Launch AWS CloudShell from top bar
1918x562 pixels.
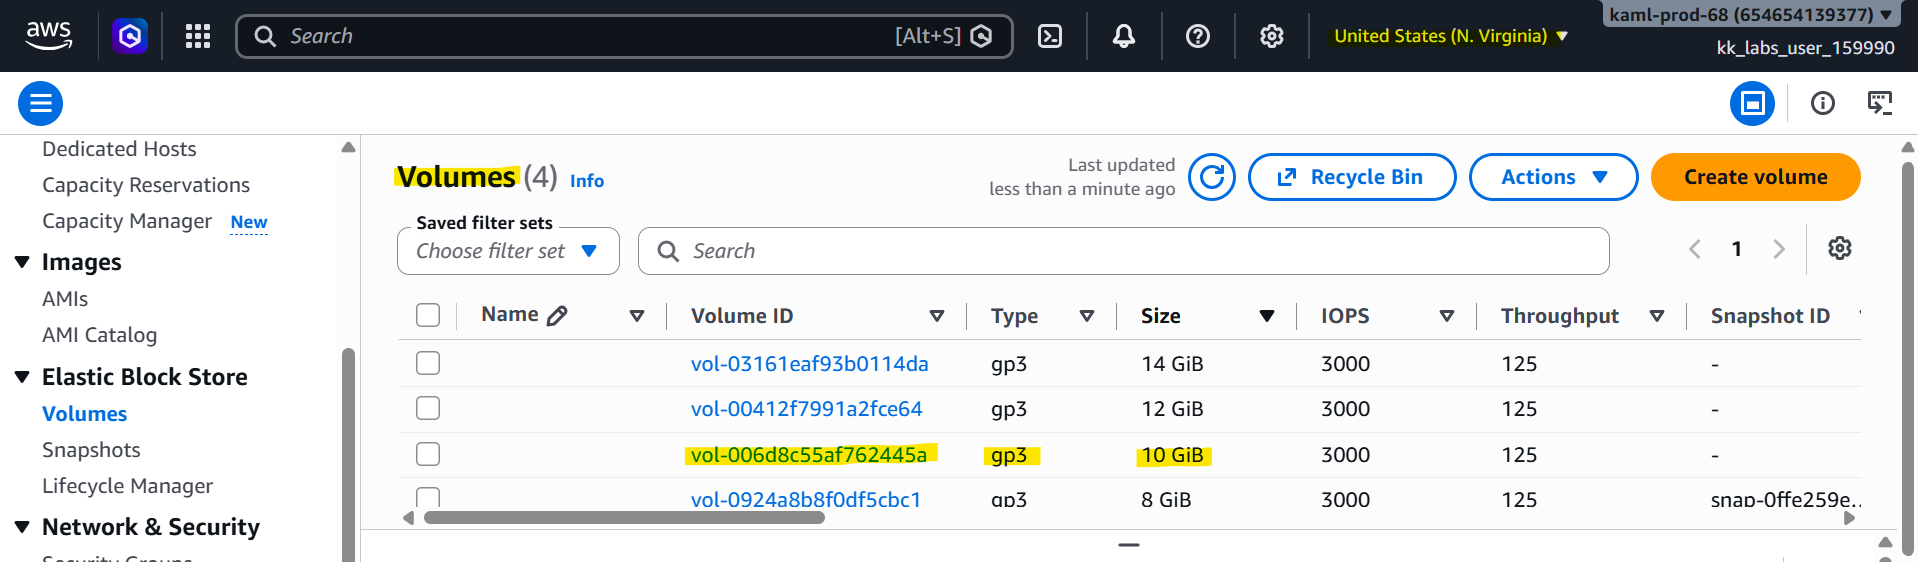pos(1050,36)
